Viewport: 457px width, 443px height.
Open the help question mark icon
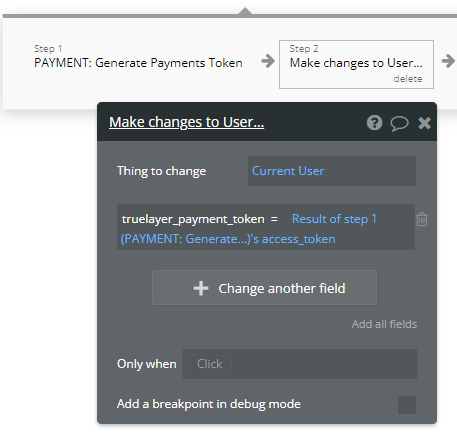point(374,123)
